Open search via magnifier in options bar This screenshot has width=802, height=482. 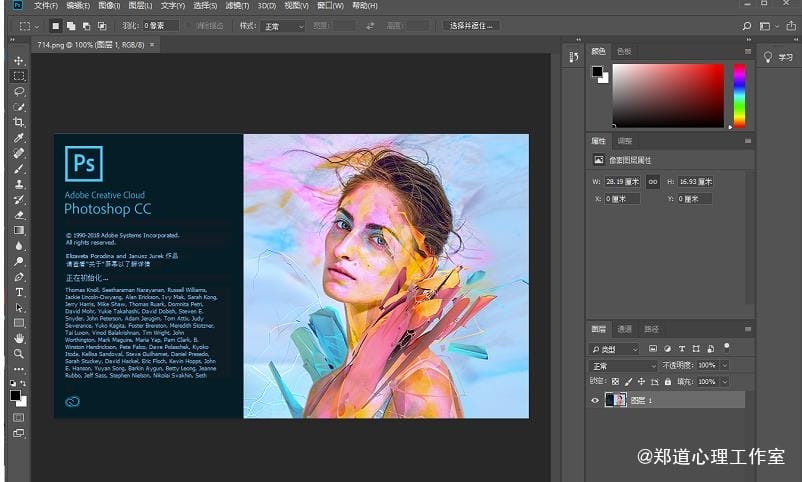click(747, 26)
